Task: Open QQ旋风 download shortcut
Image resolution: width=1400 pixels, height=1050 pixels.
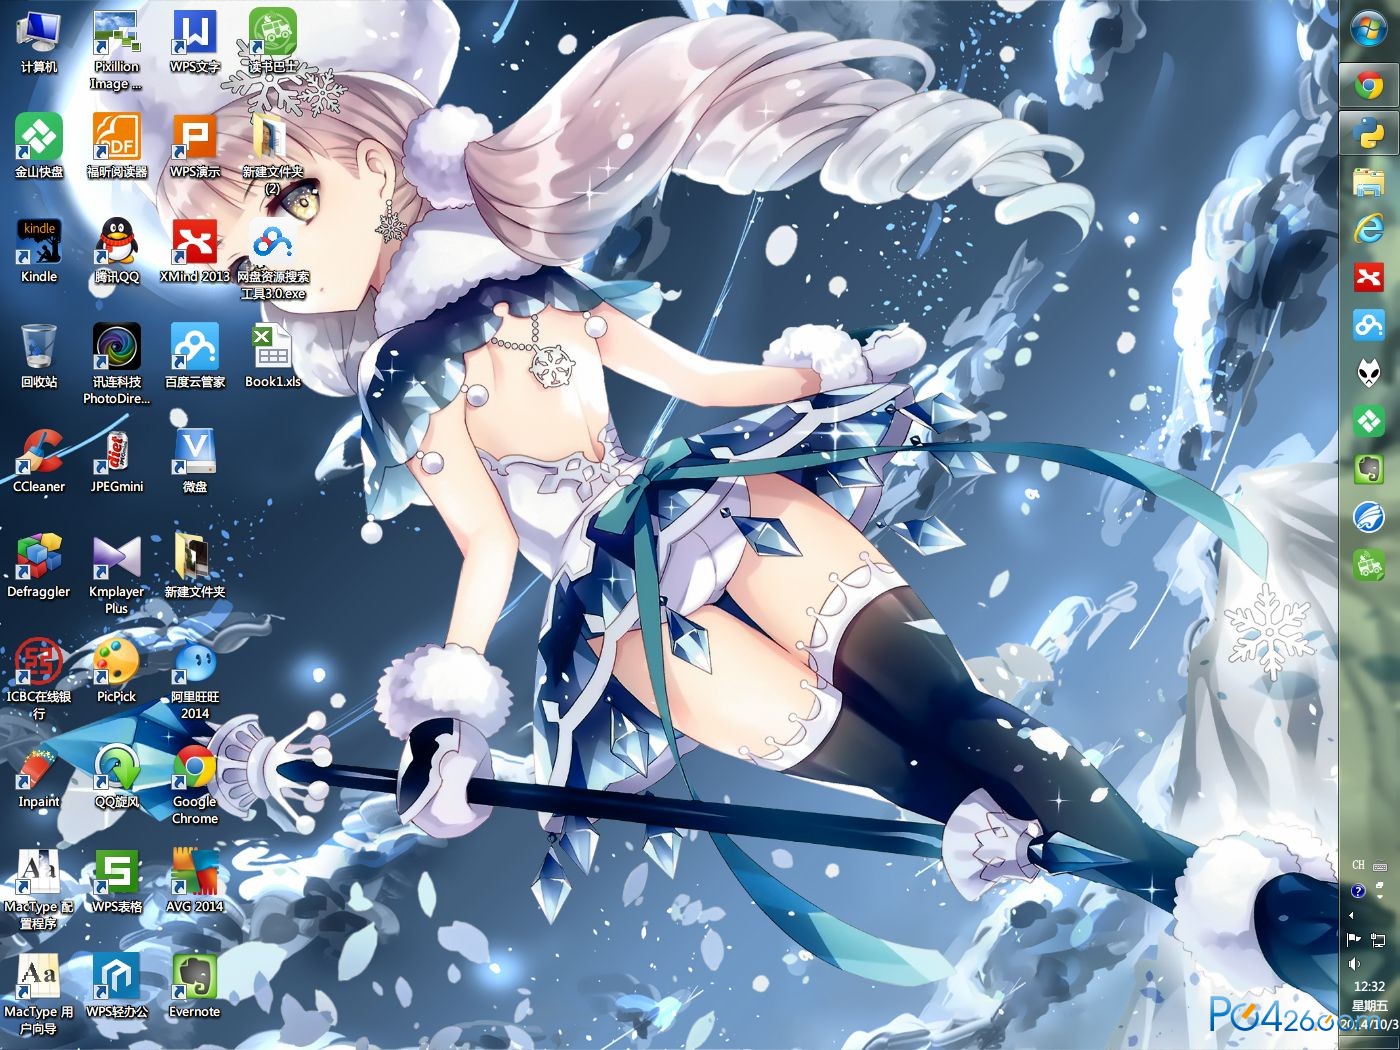Action: click(x=117, y=777)
